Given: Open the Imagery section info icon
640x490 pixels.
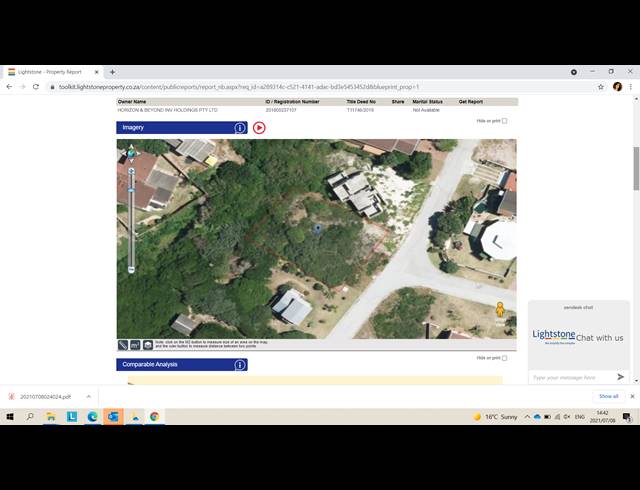Looking at the screenshot, I should point(240,128).
